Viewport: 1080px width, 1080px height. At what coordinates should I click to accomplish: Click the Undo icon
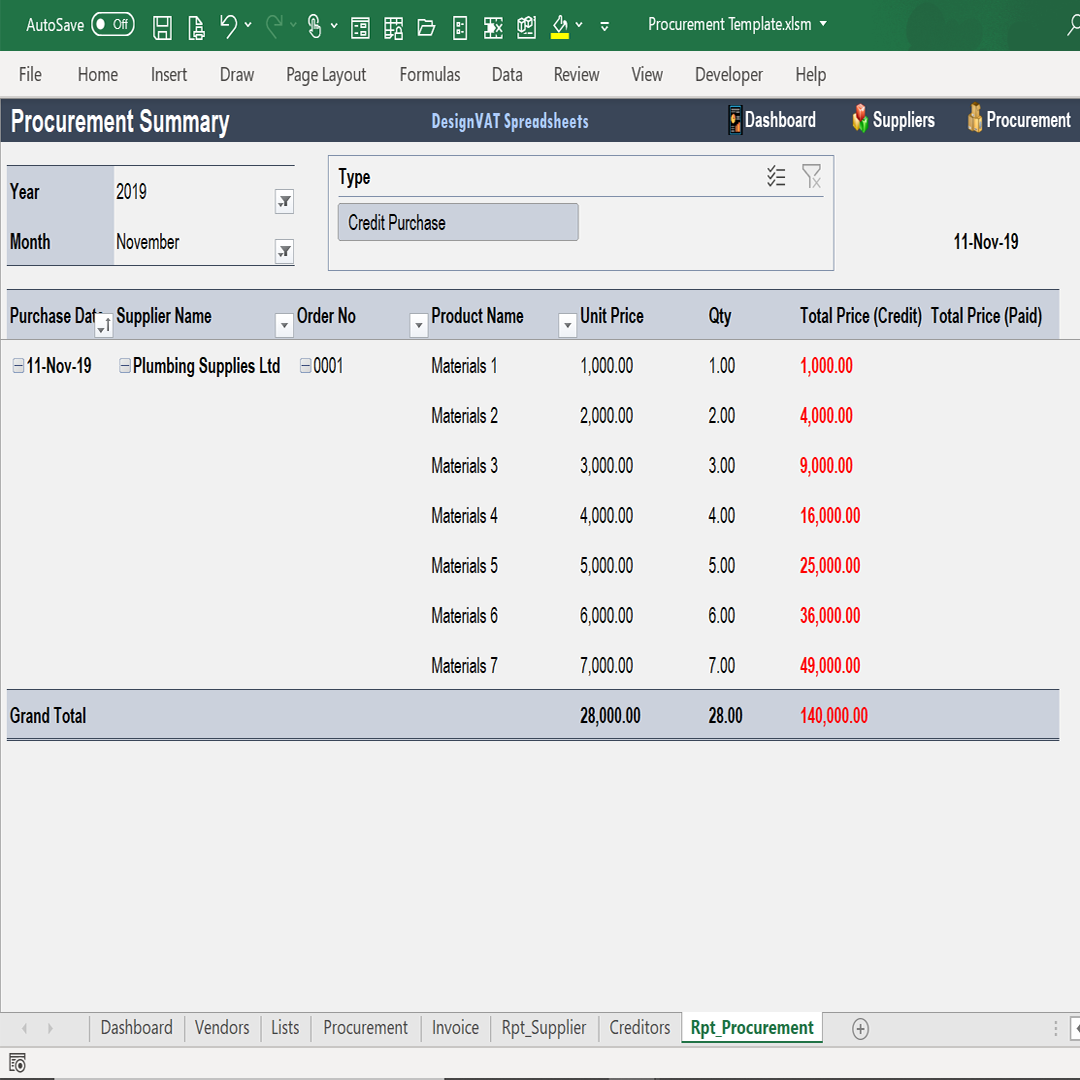pos(228,27)
